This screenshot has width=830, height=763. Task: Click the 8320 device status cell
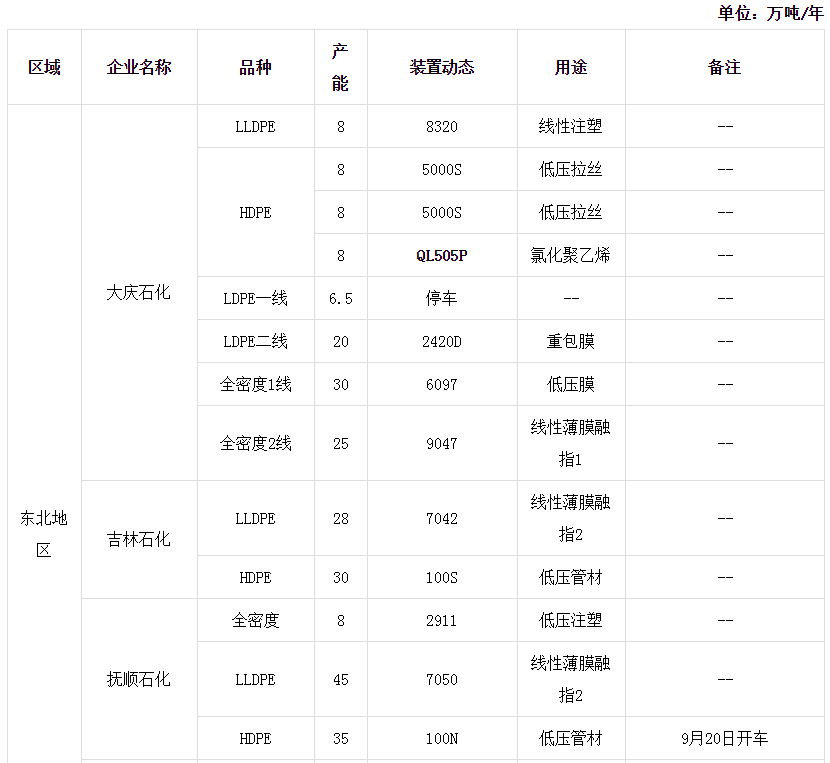[x=442, y=127]
